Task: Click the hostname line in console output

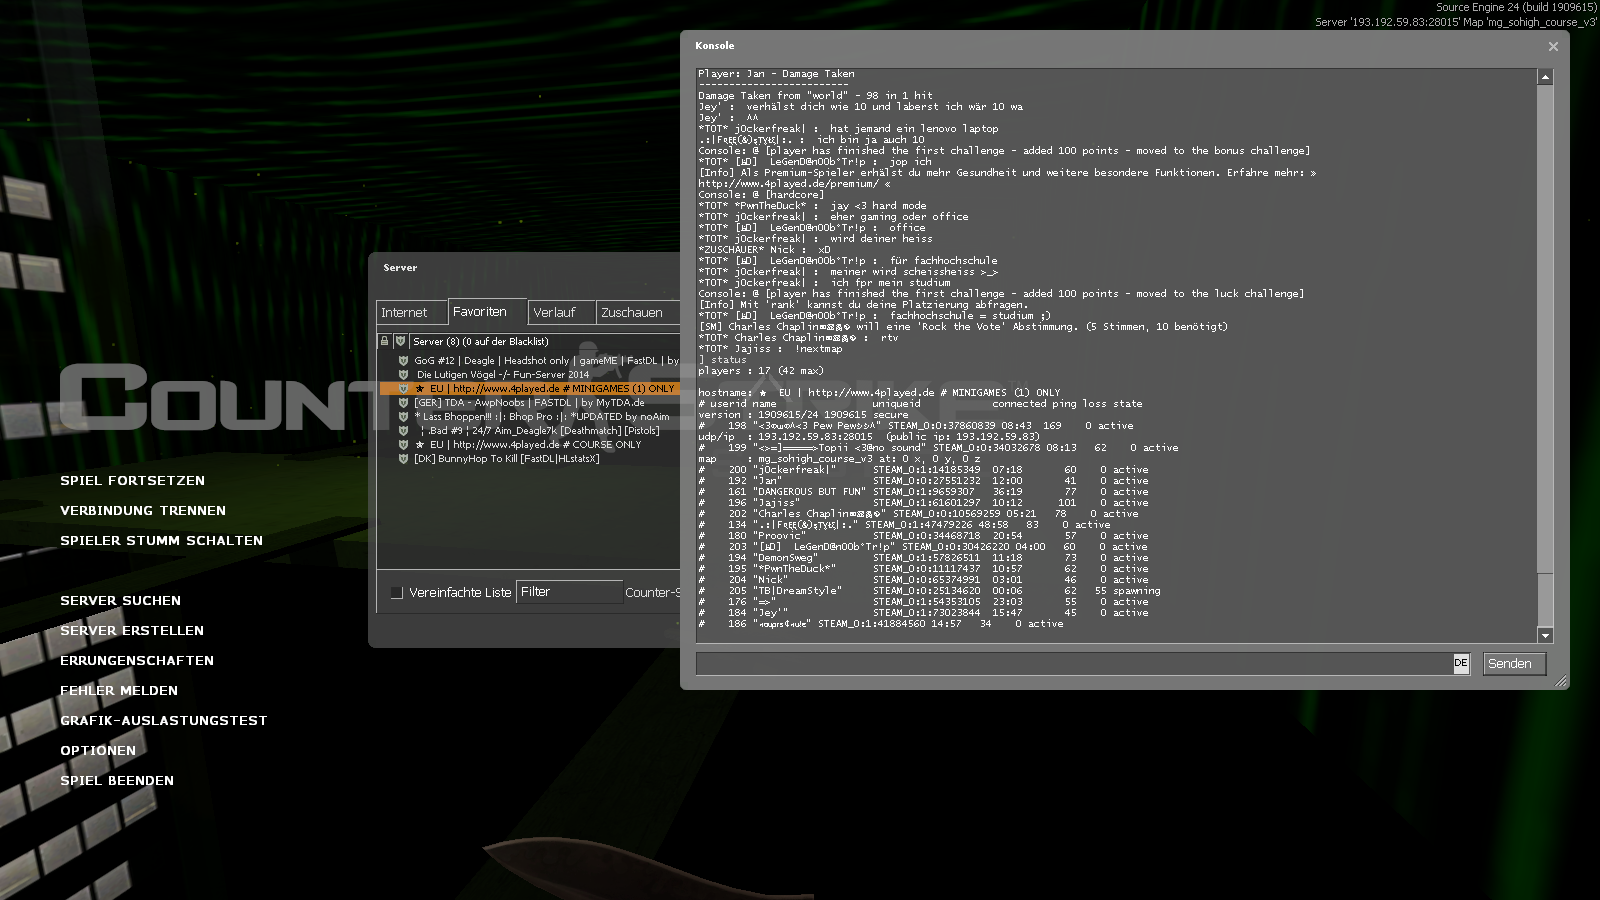Action: coord(879,393)
